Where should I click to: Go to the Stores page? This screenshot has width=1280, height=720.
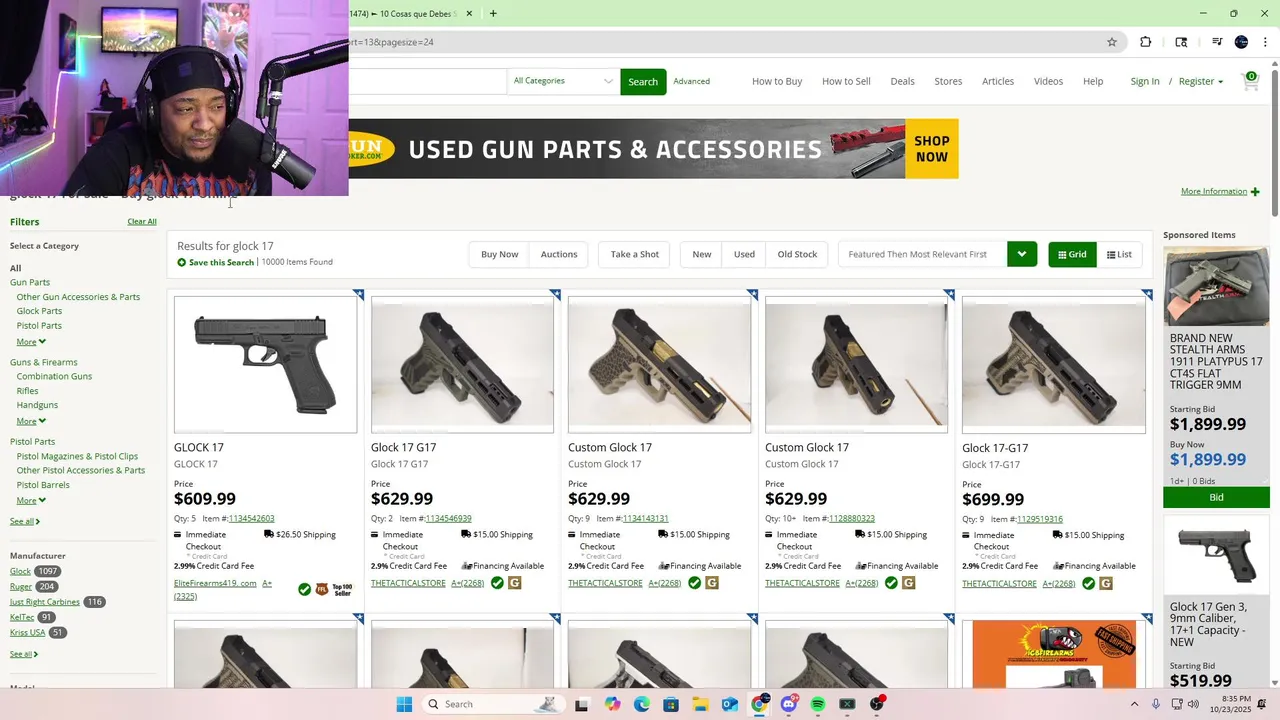coord(948,81)
